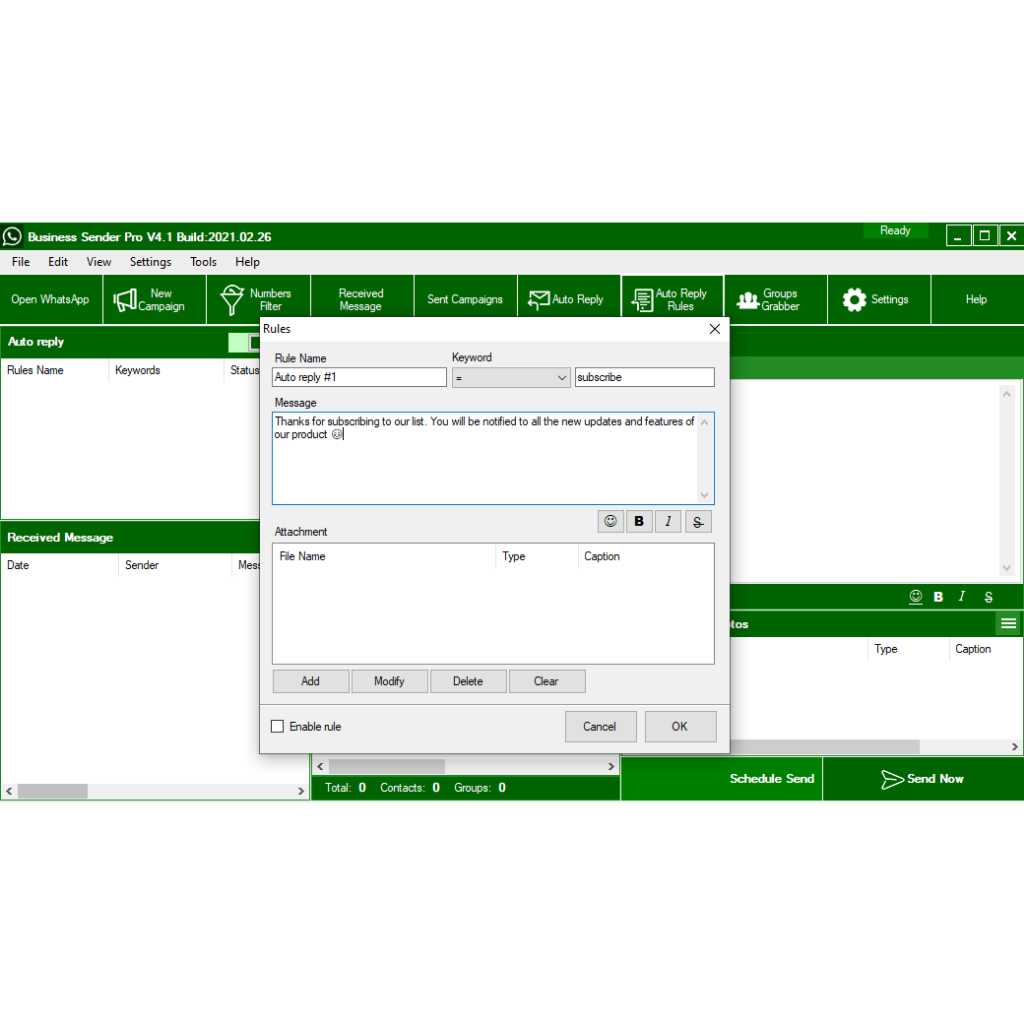
Task: Open the hamburger menu in the attachments panel
Action: coord(1008,624)
